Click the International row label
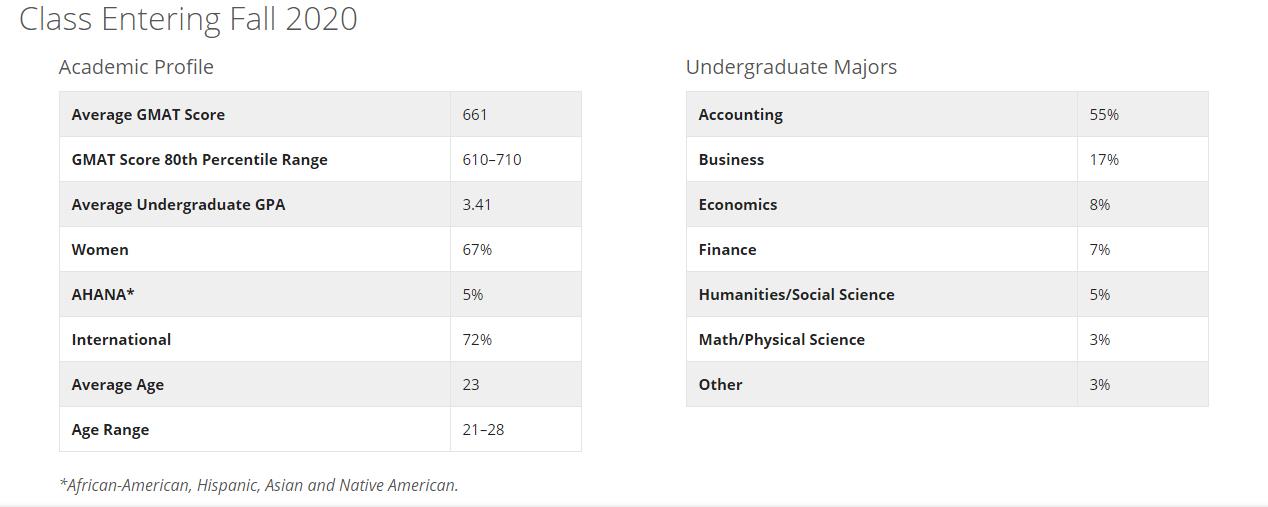Screen dimensions: 1268x507 coord(121,340)
